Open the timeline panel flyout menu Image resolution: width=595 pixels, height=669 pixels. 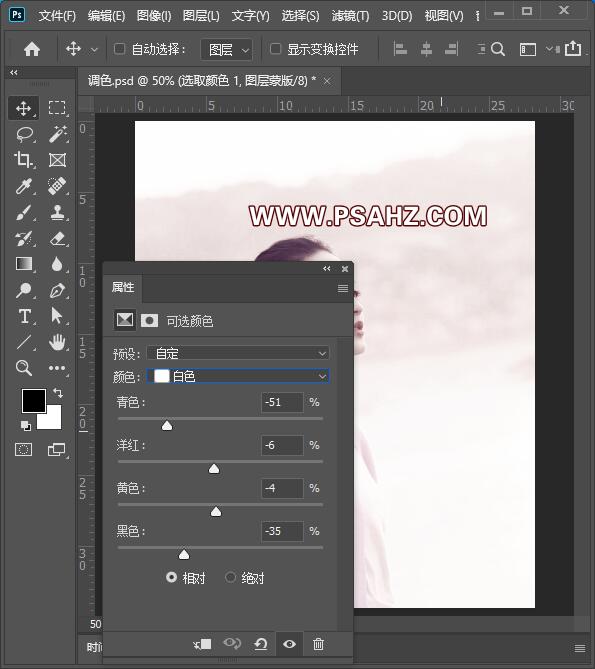580,649
